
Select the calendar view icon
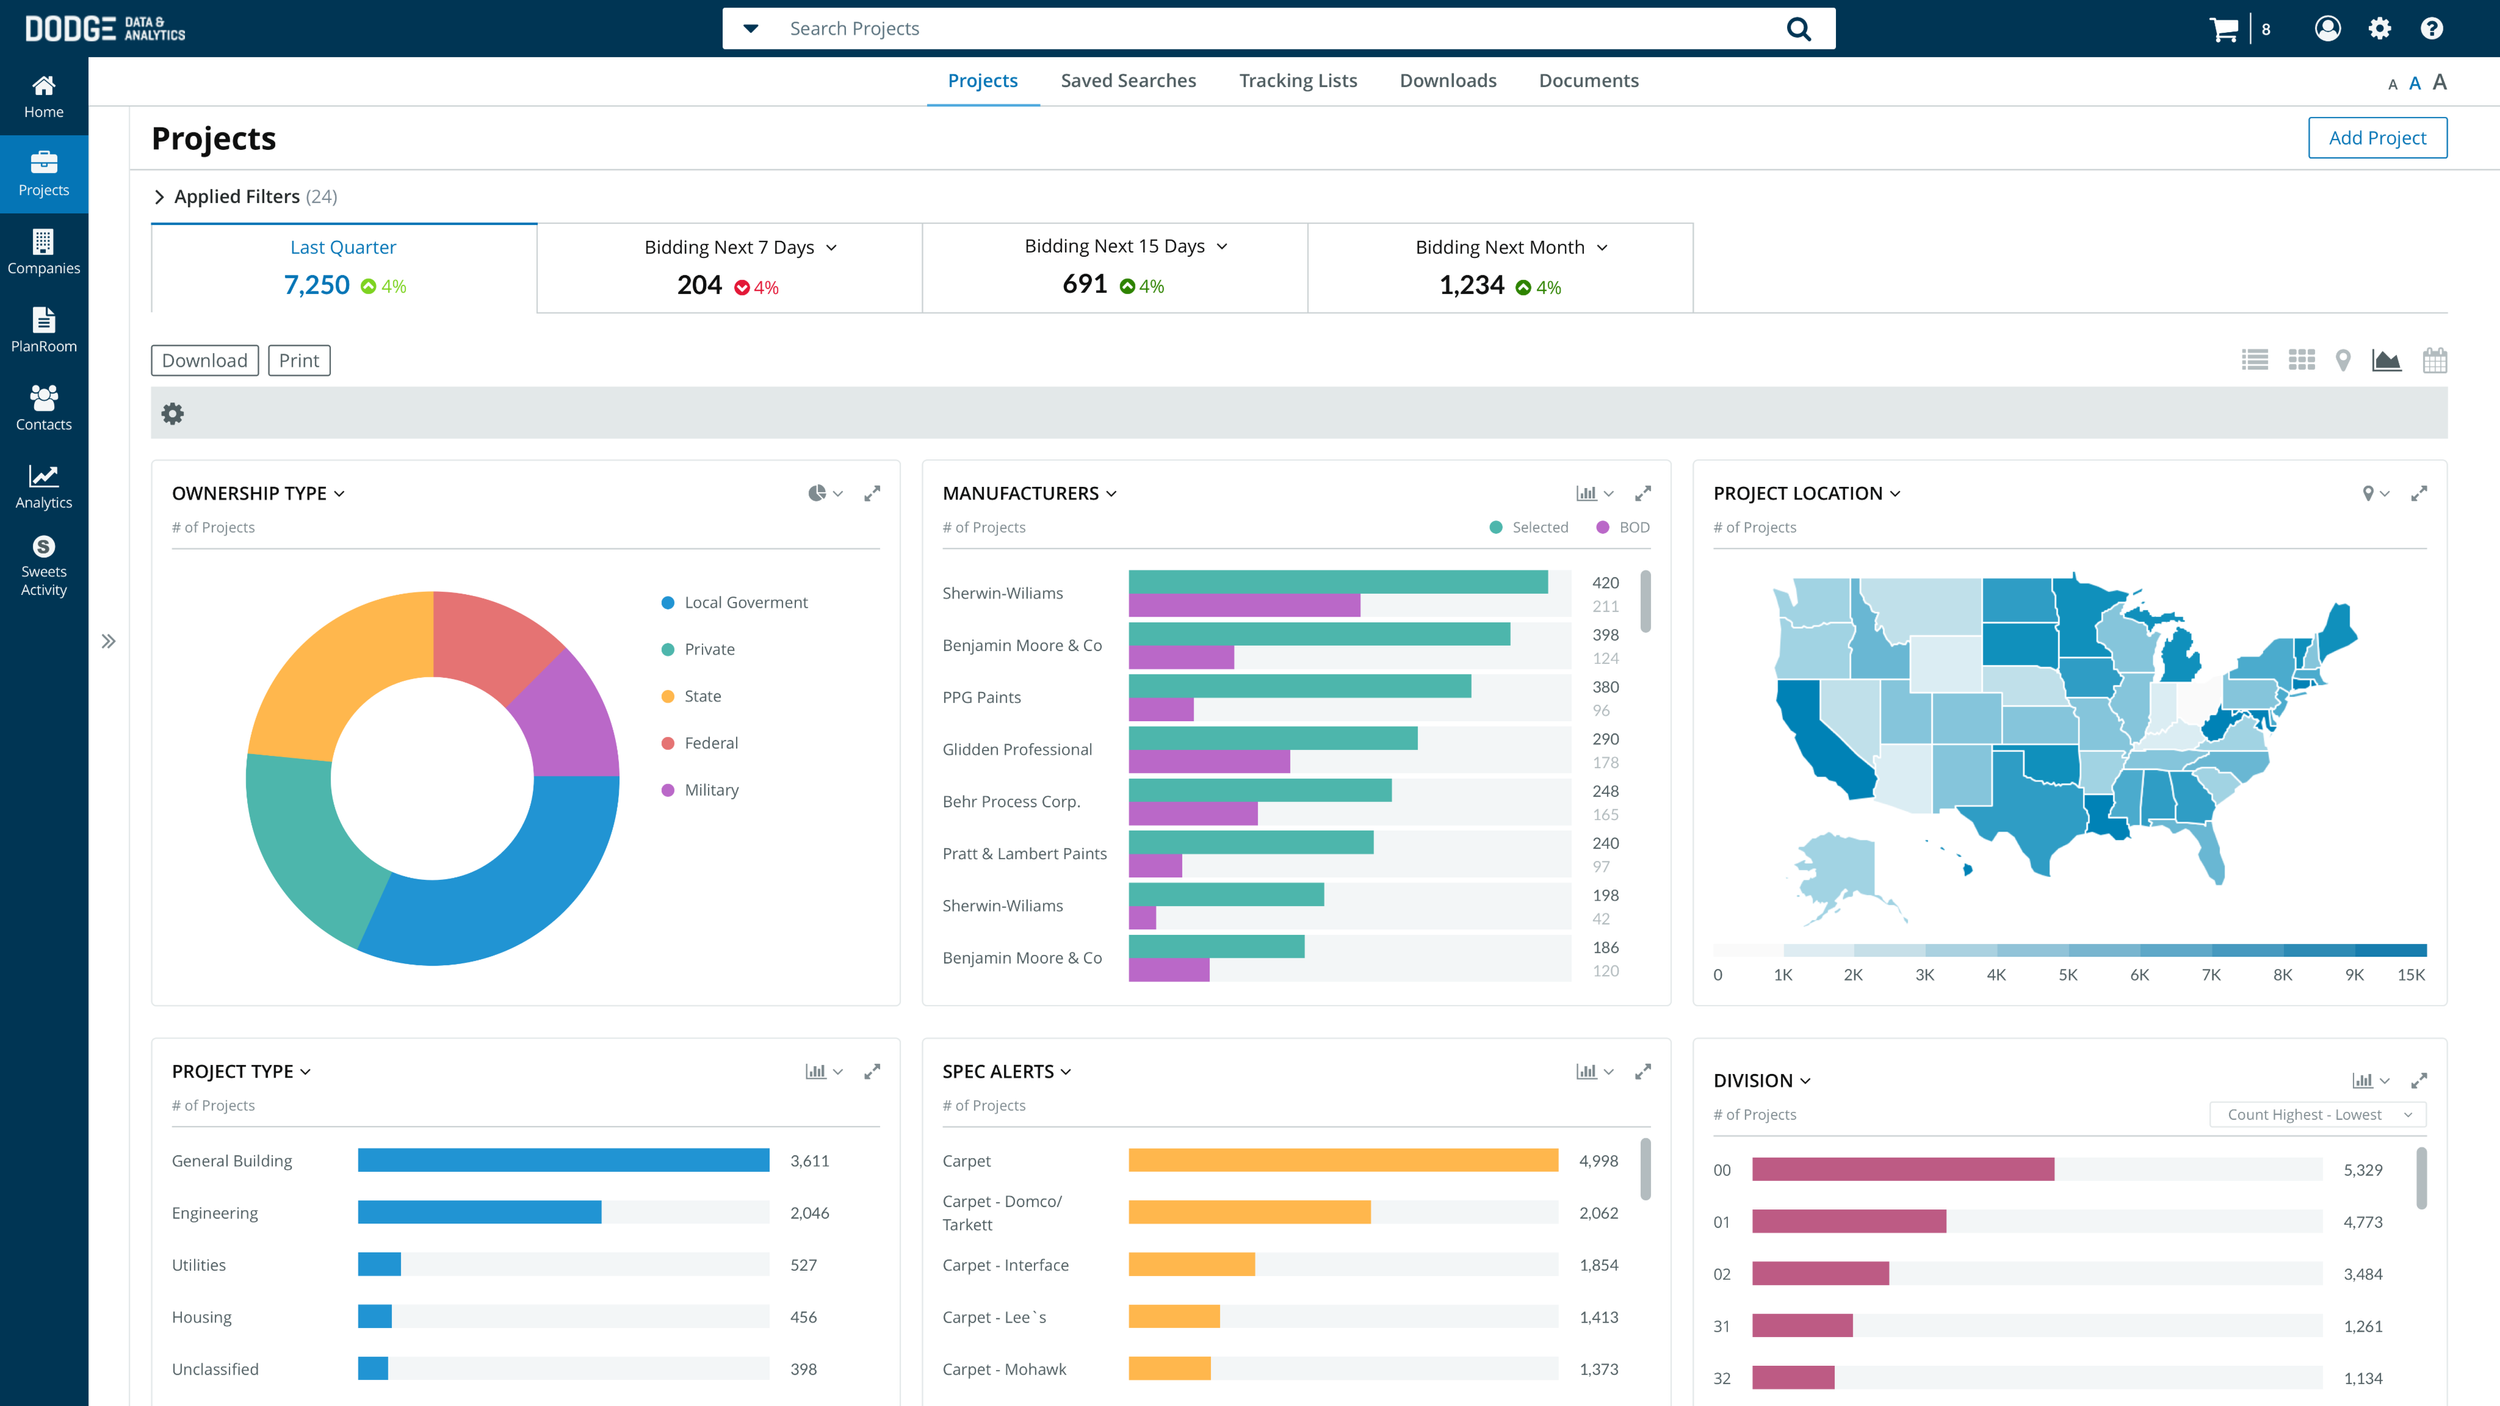(2435, 360)
